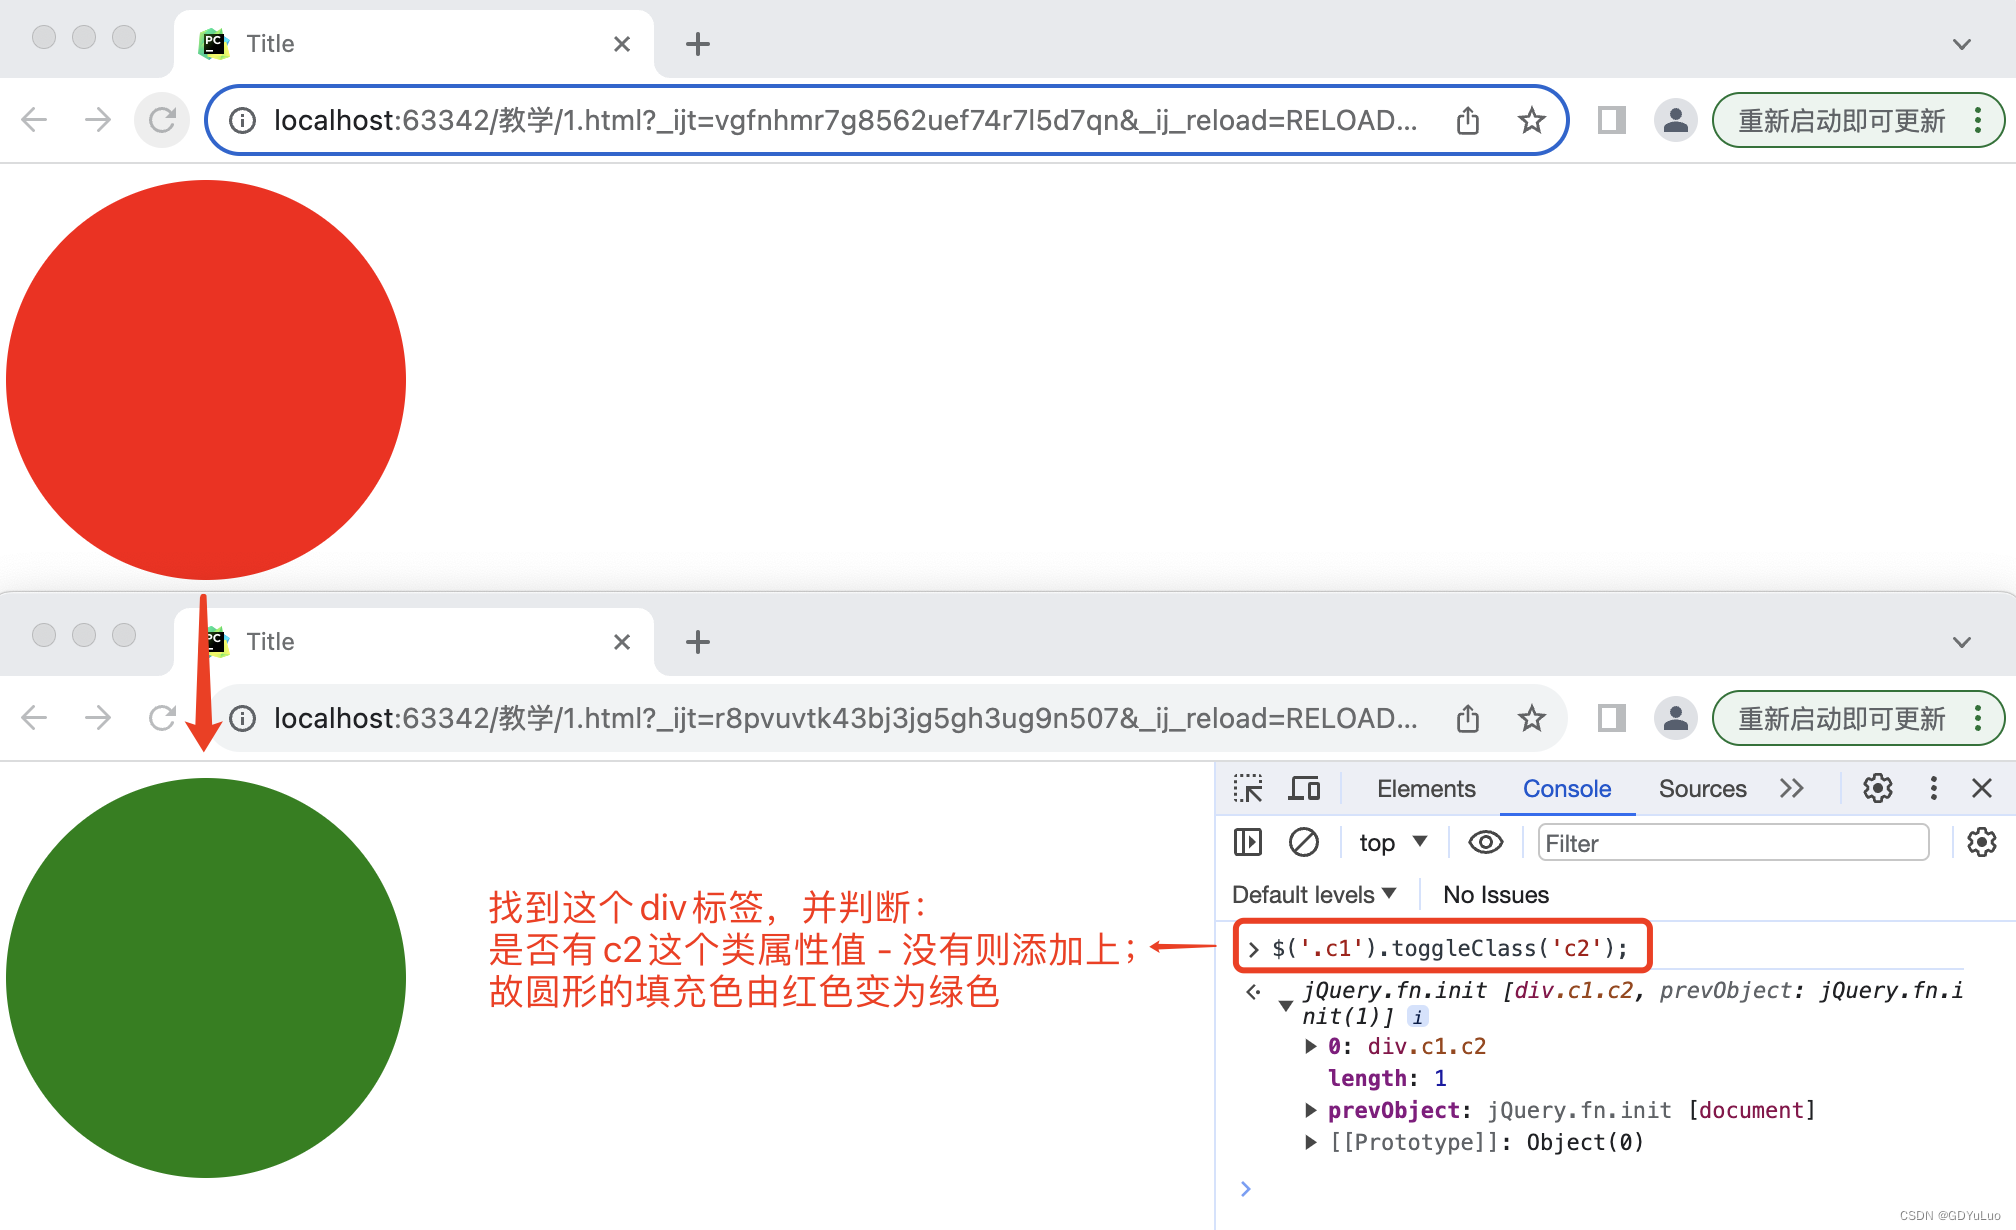Screen dimensions: 2016x1230
Task: Open the Default levels dropdown
Action: (x=1313, y=895)
